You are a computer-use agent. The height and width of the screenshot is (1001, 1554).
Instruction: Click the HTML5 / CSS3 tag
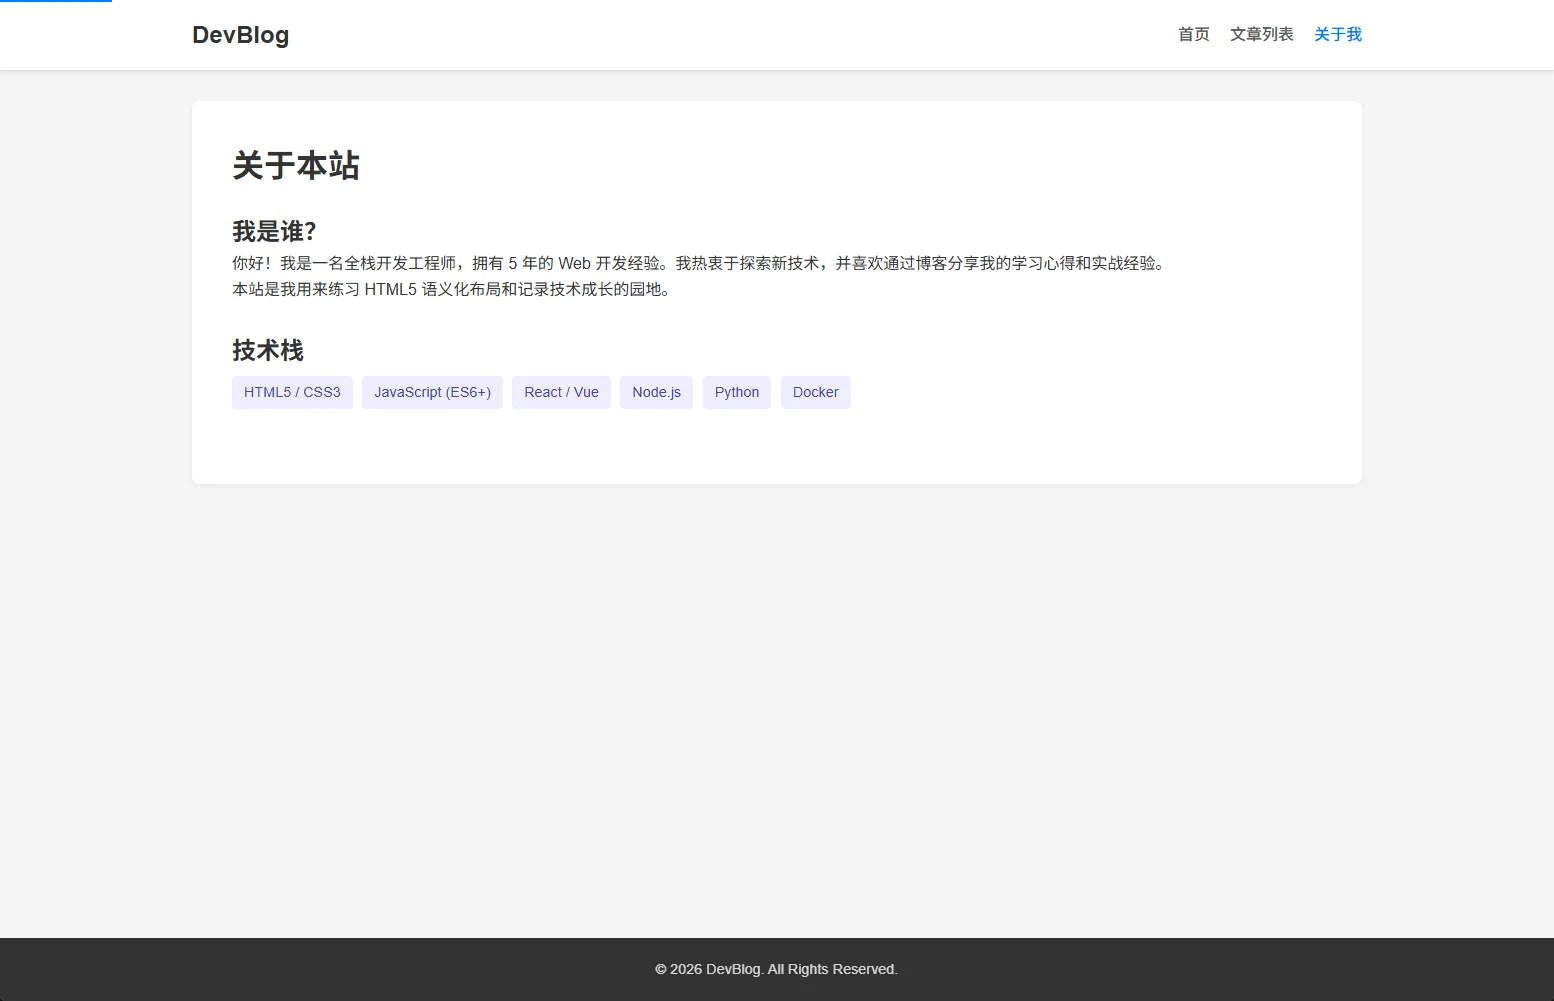(x=292, y=393)
